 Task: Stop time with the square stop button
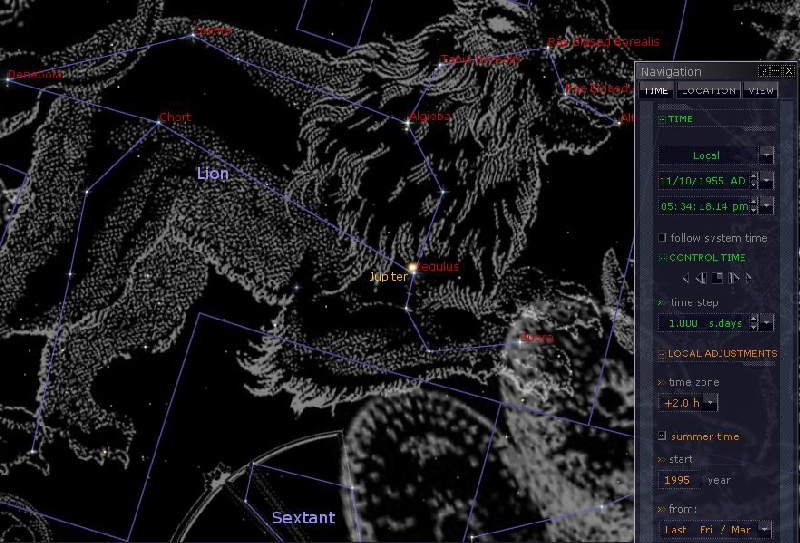(717, 278)
